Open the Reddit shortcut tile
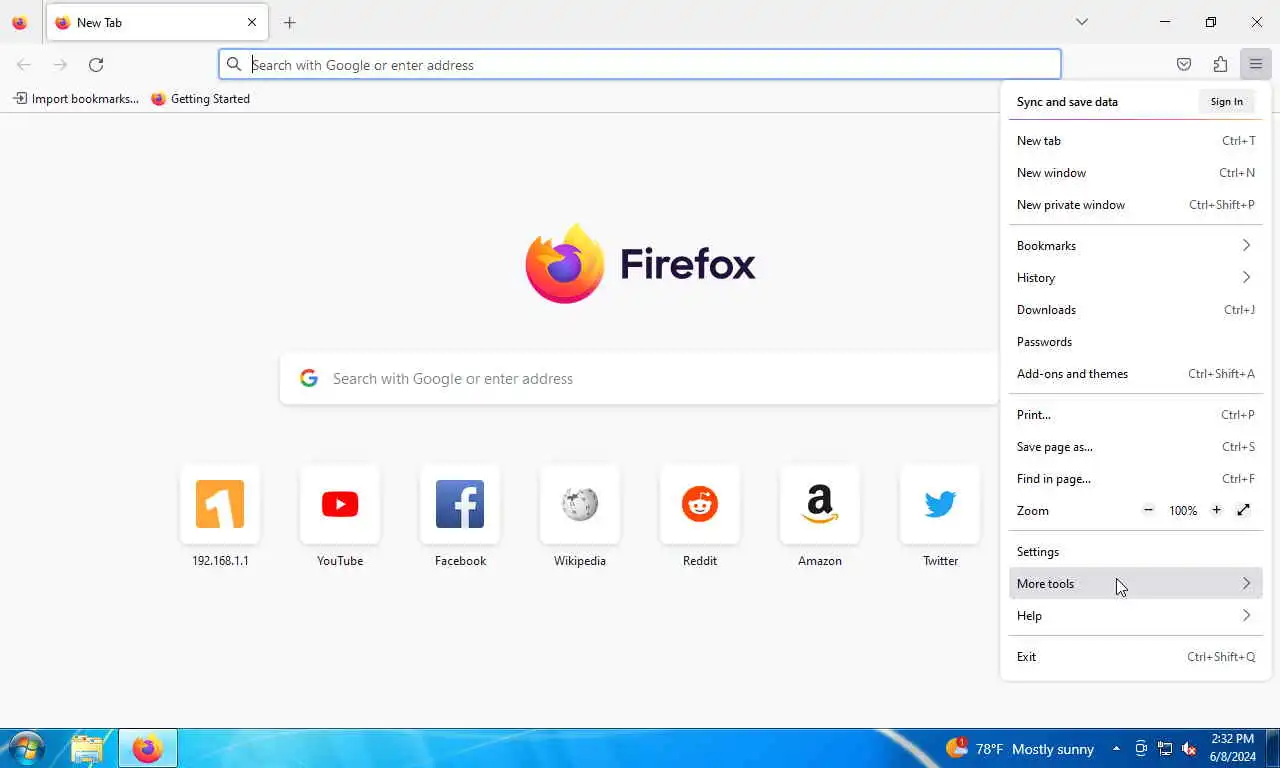 (700, 516)
